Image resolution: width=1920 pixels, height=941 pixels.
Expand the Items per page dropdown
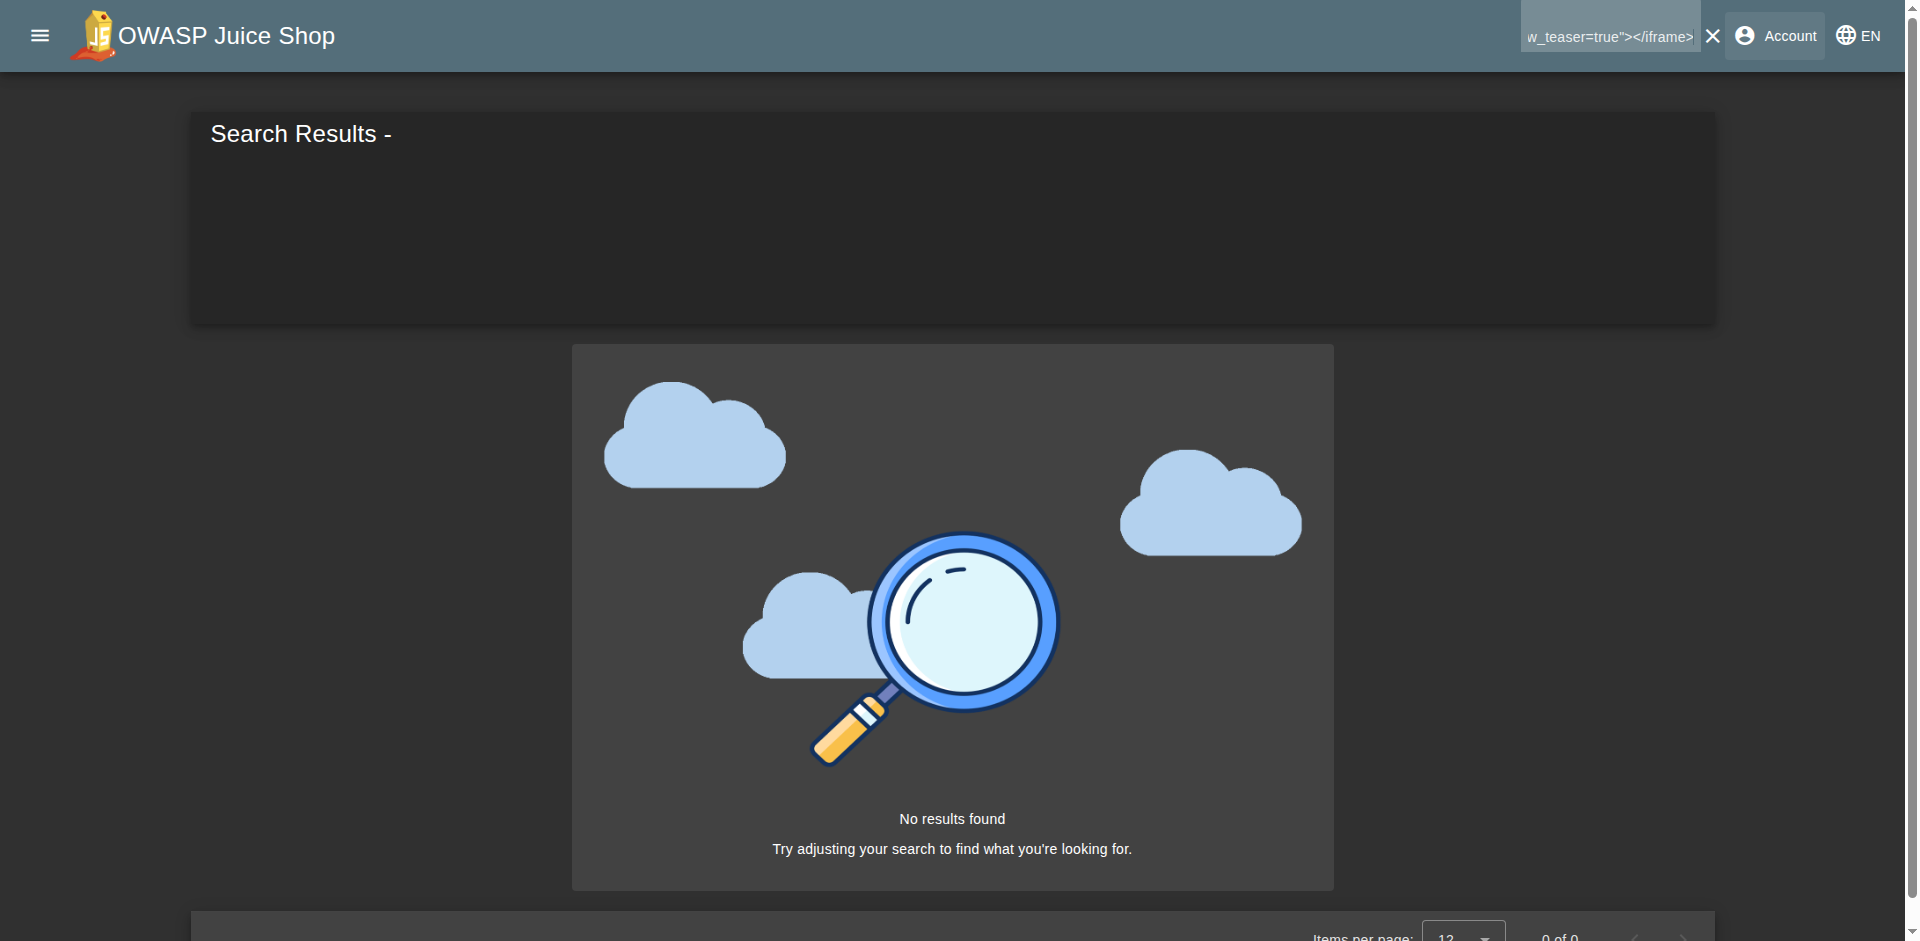click(x=1462, y=934)
